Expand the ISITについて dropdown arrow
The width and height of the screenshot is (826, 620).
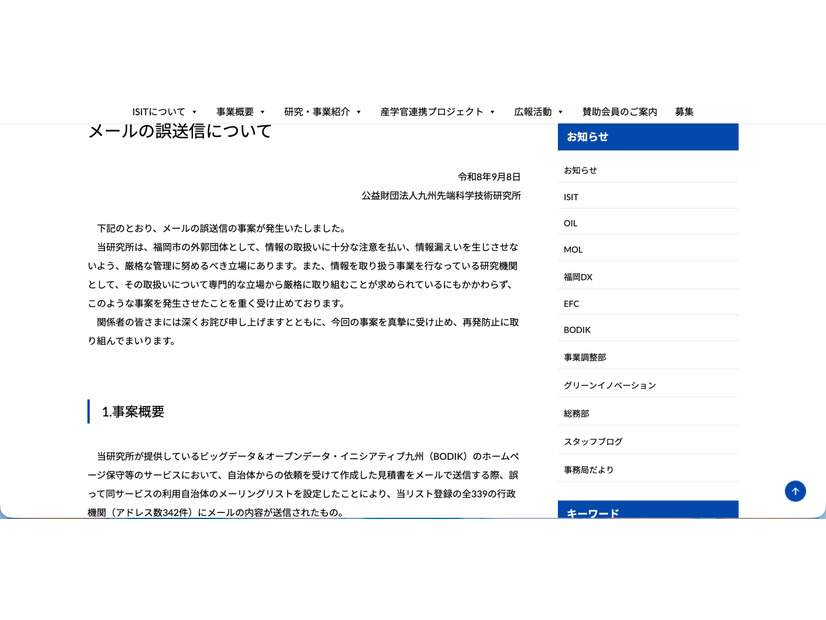pyautogui.click(x=194, y=112)
